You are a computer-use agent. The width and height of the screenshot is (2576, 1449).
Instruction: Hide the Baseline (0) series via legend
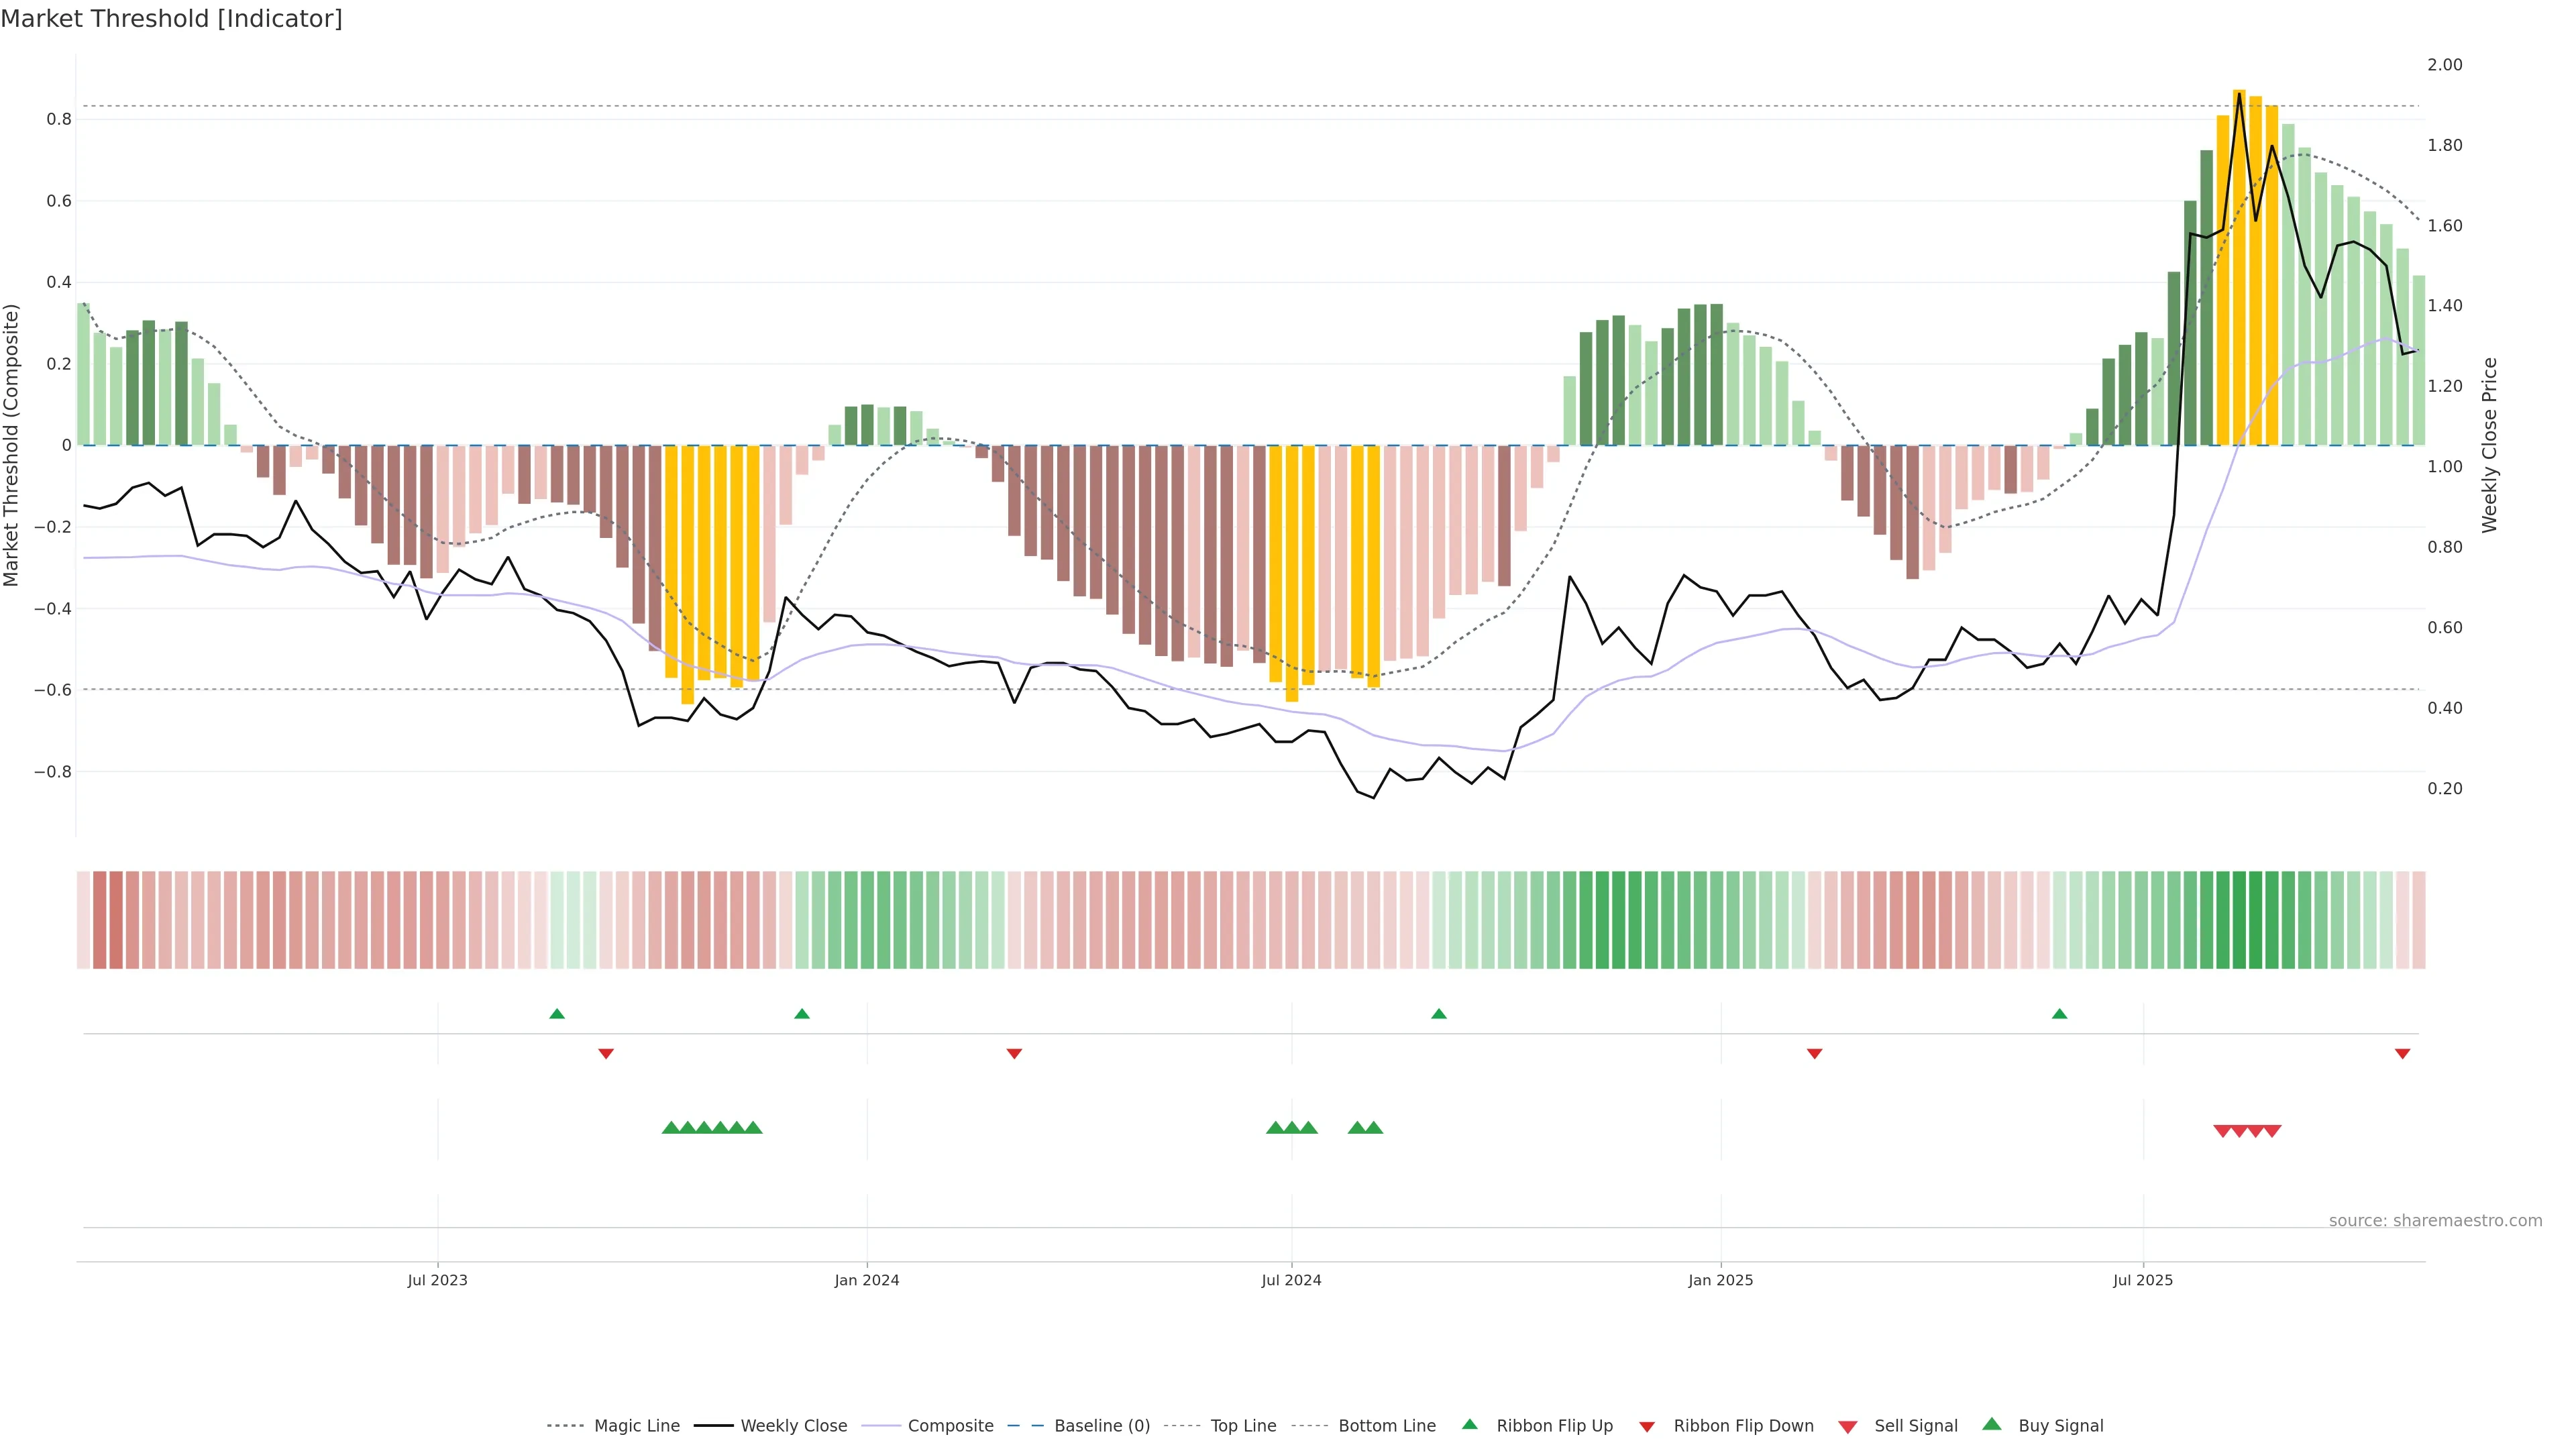1101,1426
